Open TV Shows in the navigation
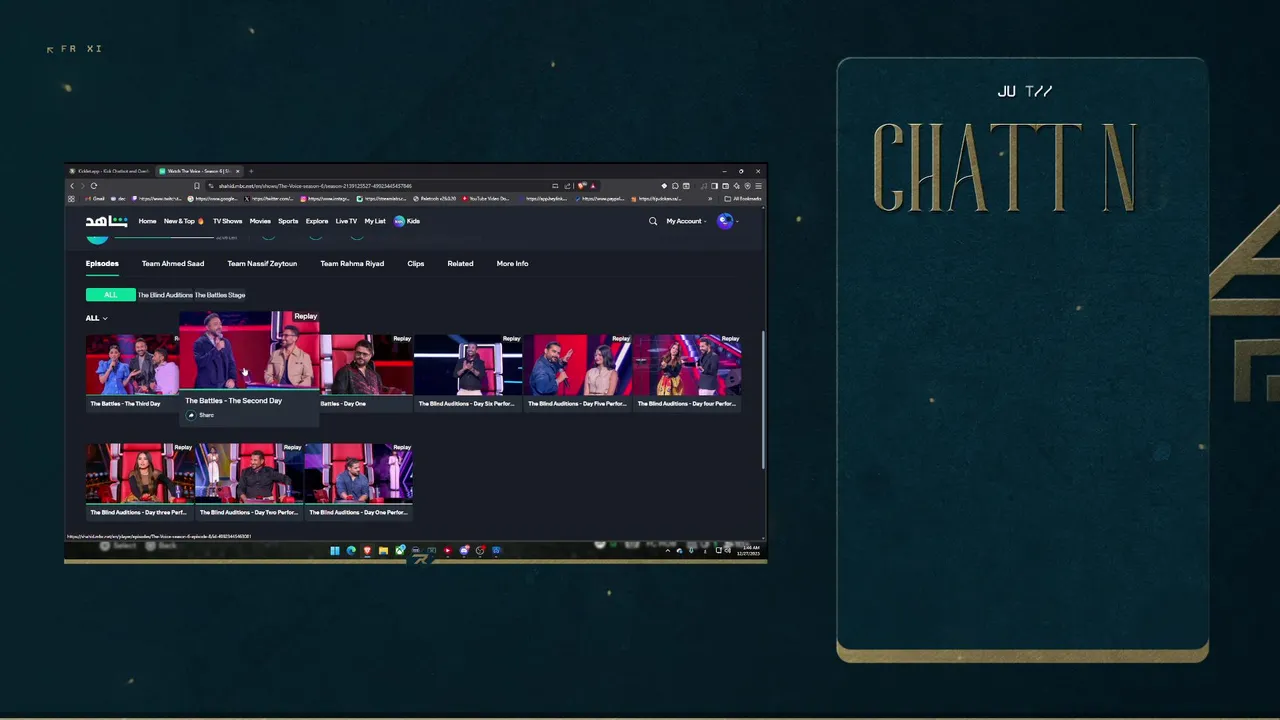Screen dimensions: 1280x720 (x=227, y=221)
